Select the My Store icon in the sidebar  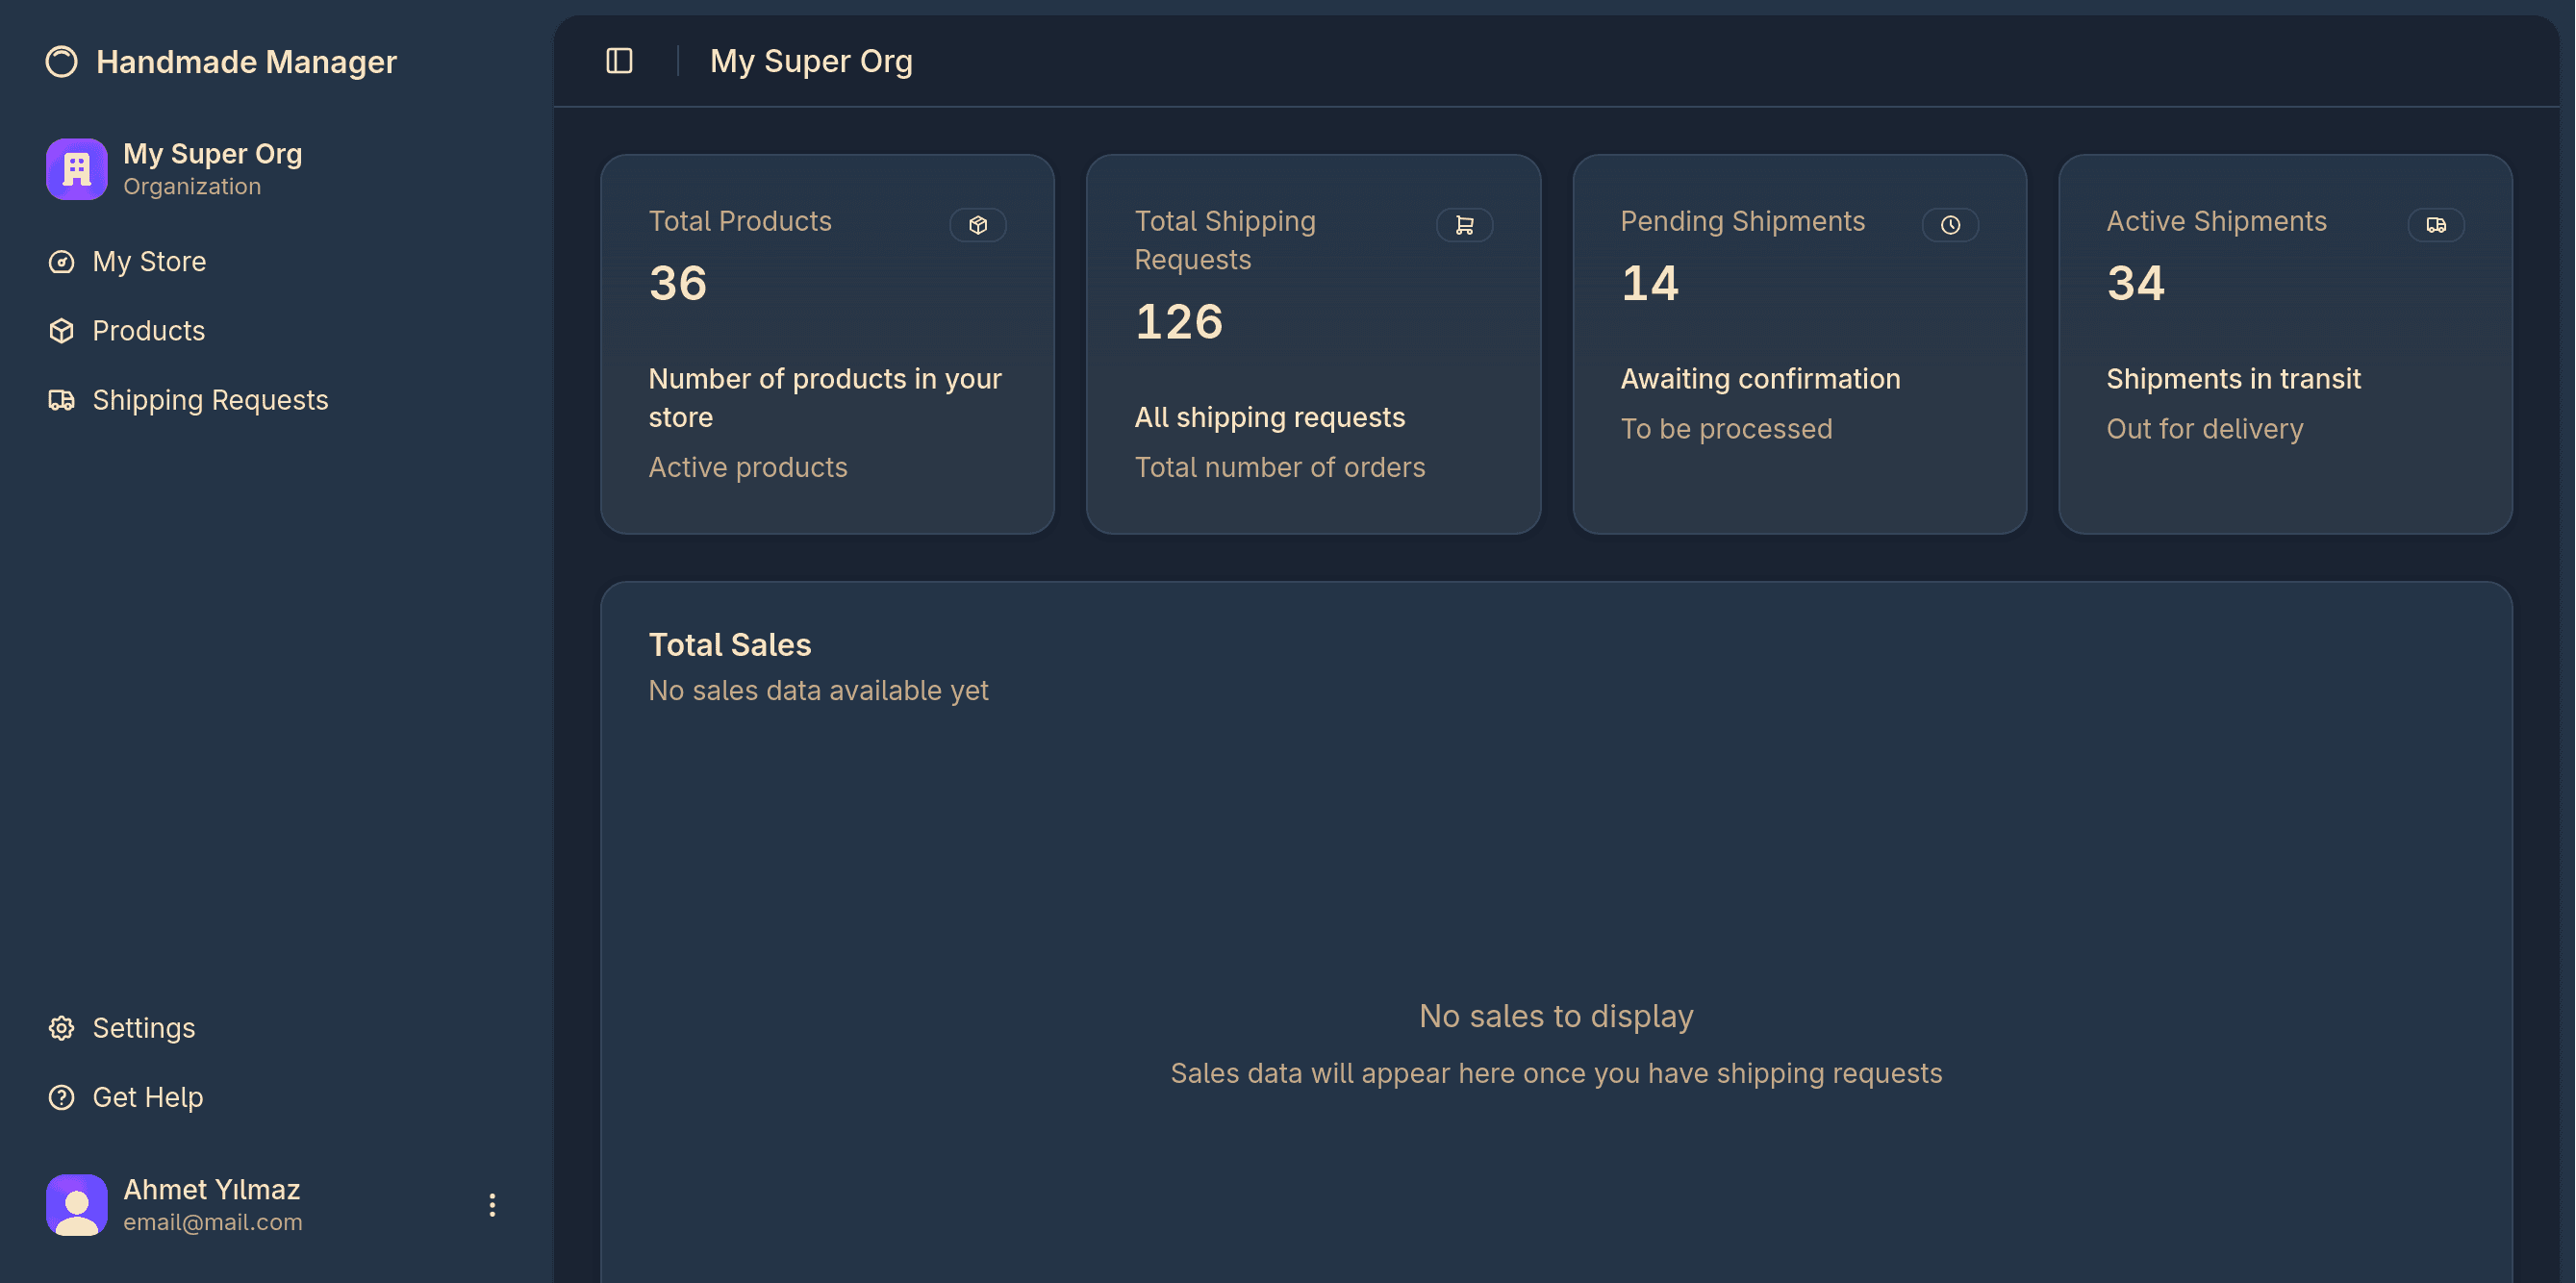[x=61, y=261]
